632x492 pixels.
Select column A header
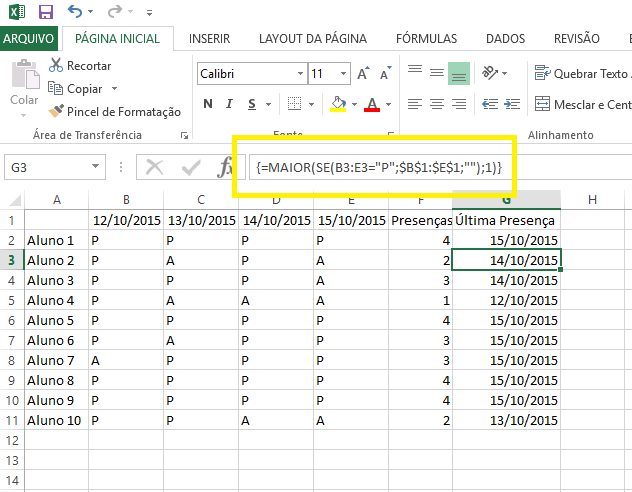point(57,199)
